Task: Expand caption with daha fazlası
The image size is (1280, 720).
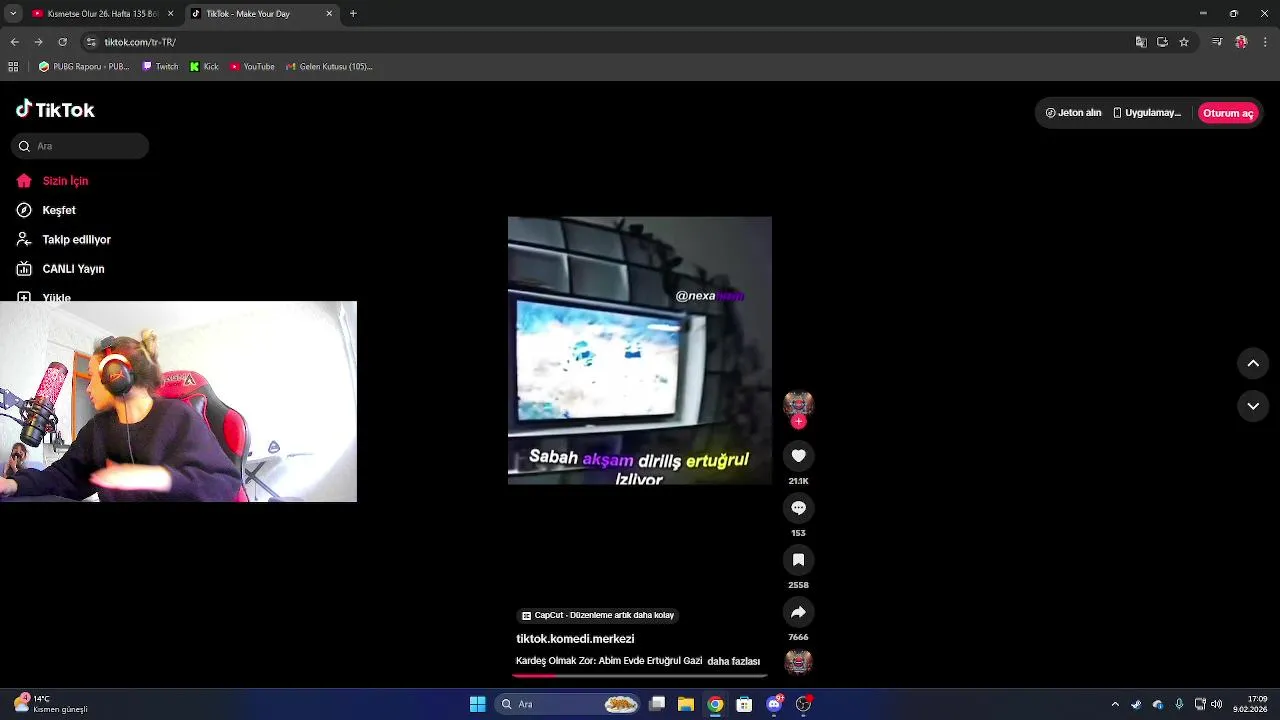Action: pyautogui.click(x=733, y=661)
